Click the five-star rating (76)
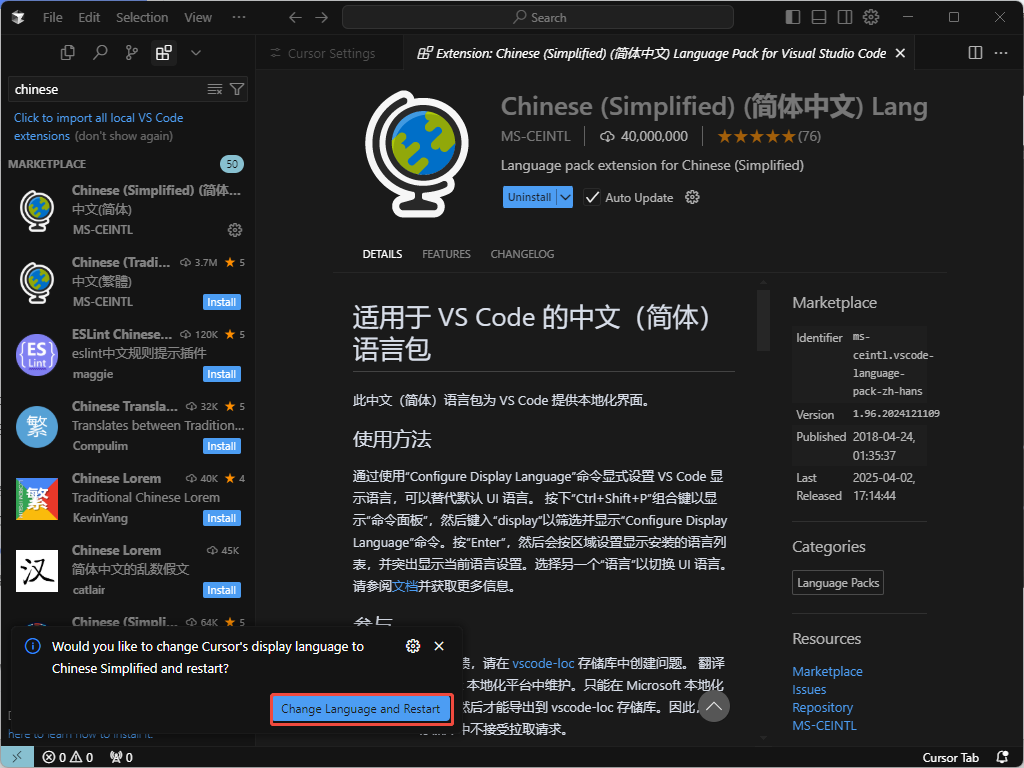1024x768 pixels. 769,136
